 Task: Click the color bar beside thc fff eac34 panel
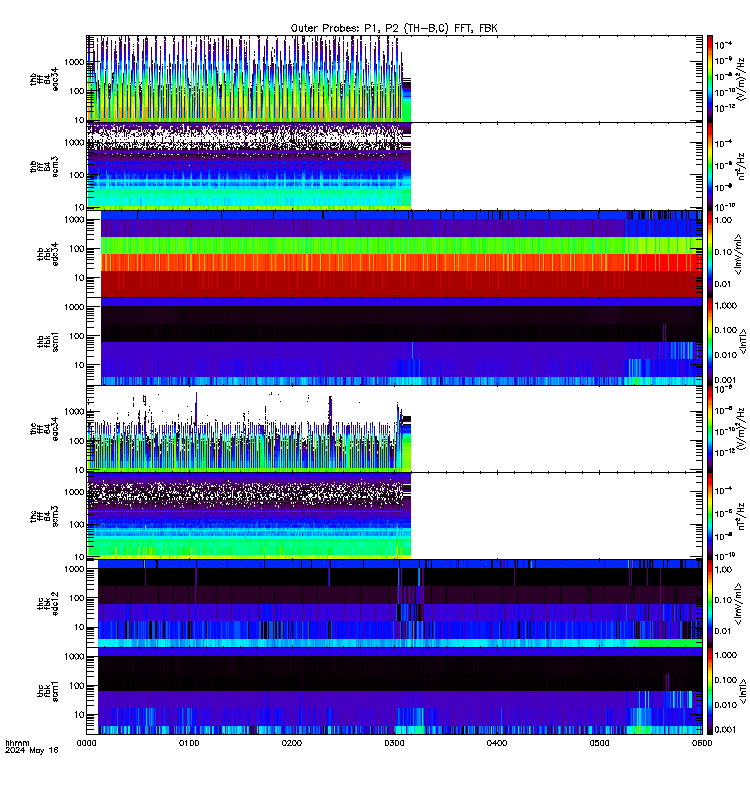[710, 429]
